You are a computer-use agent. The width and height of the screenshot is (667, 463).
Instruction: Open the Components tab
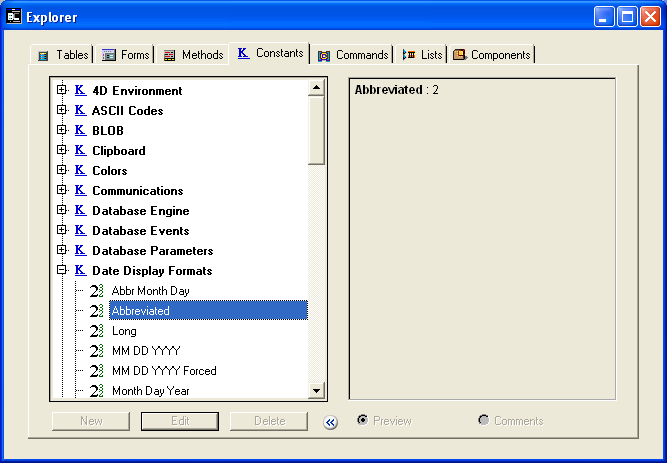click(x=492, y=55)
